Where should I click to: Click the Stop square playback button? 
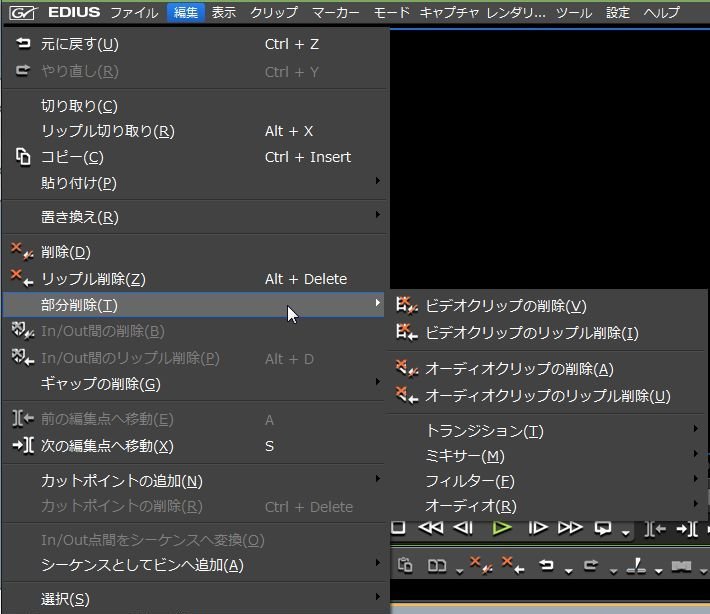pos(398,527)
